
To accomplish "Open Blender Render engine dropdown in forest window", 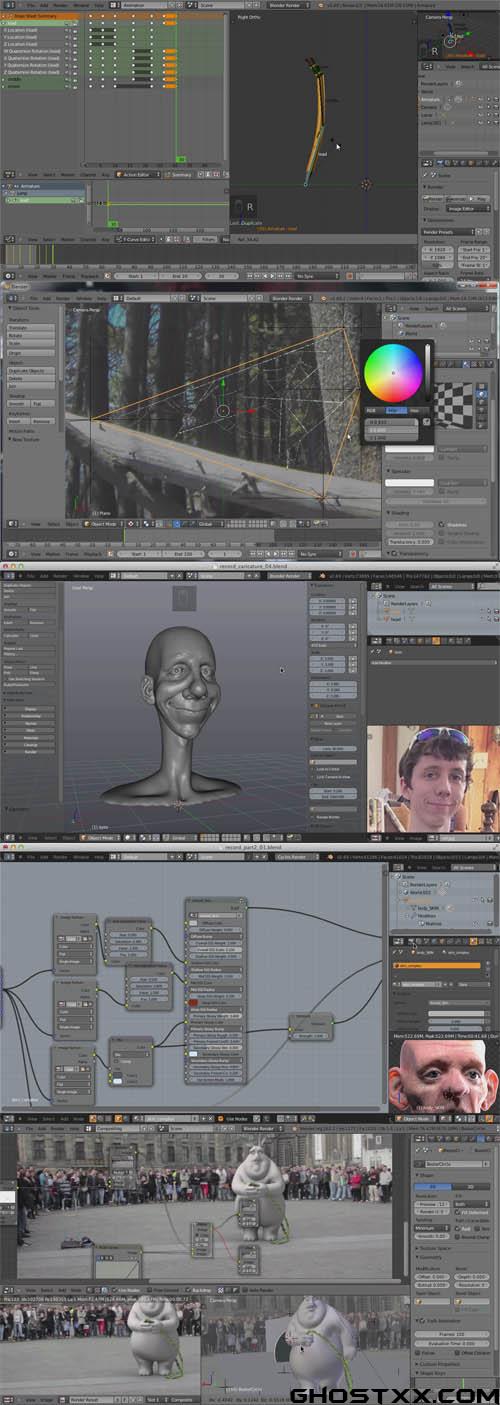I will click(x=290, y=297).
